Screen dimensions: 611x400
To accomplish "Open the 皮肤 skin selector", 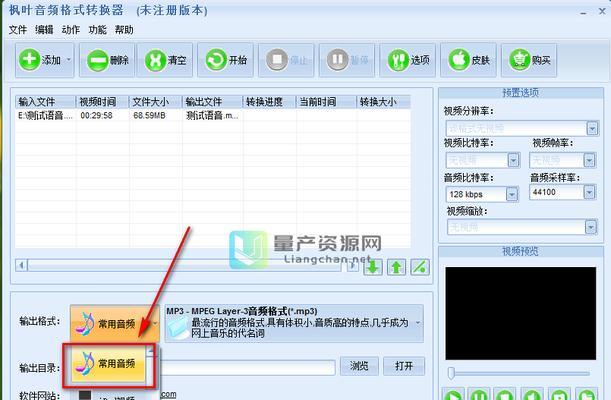I will (x=469, y=60).
